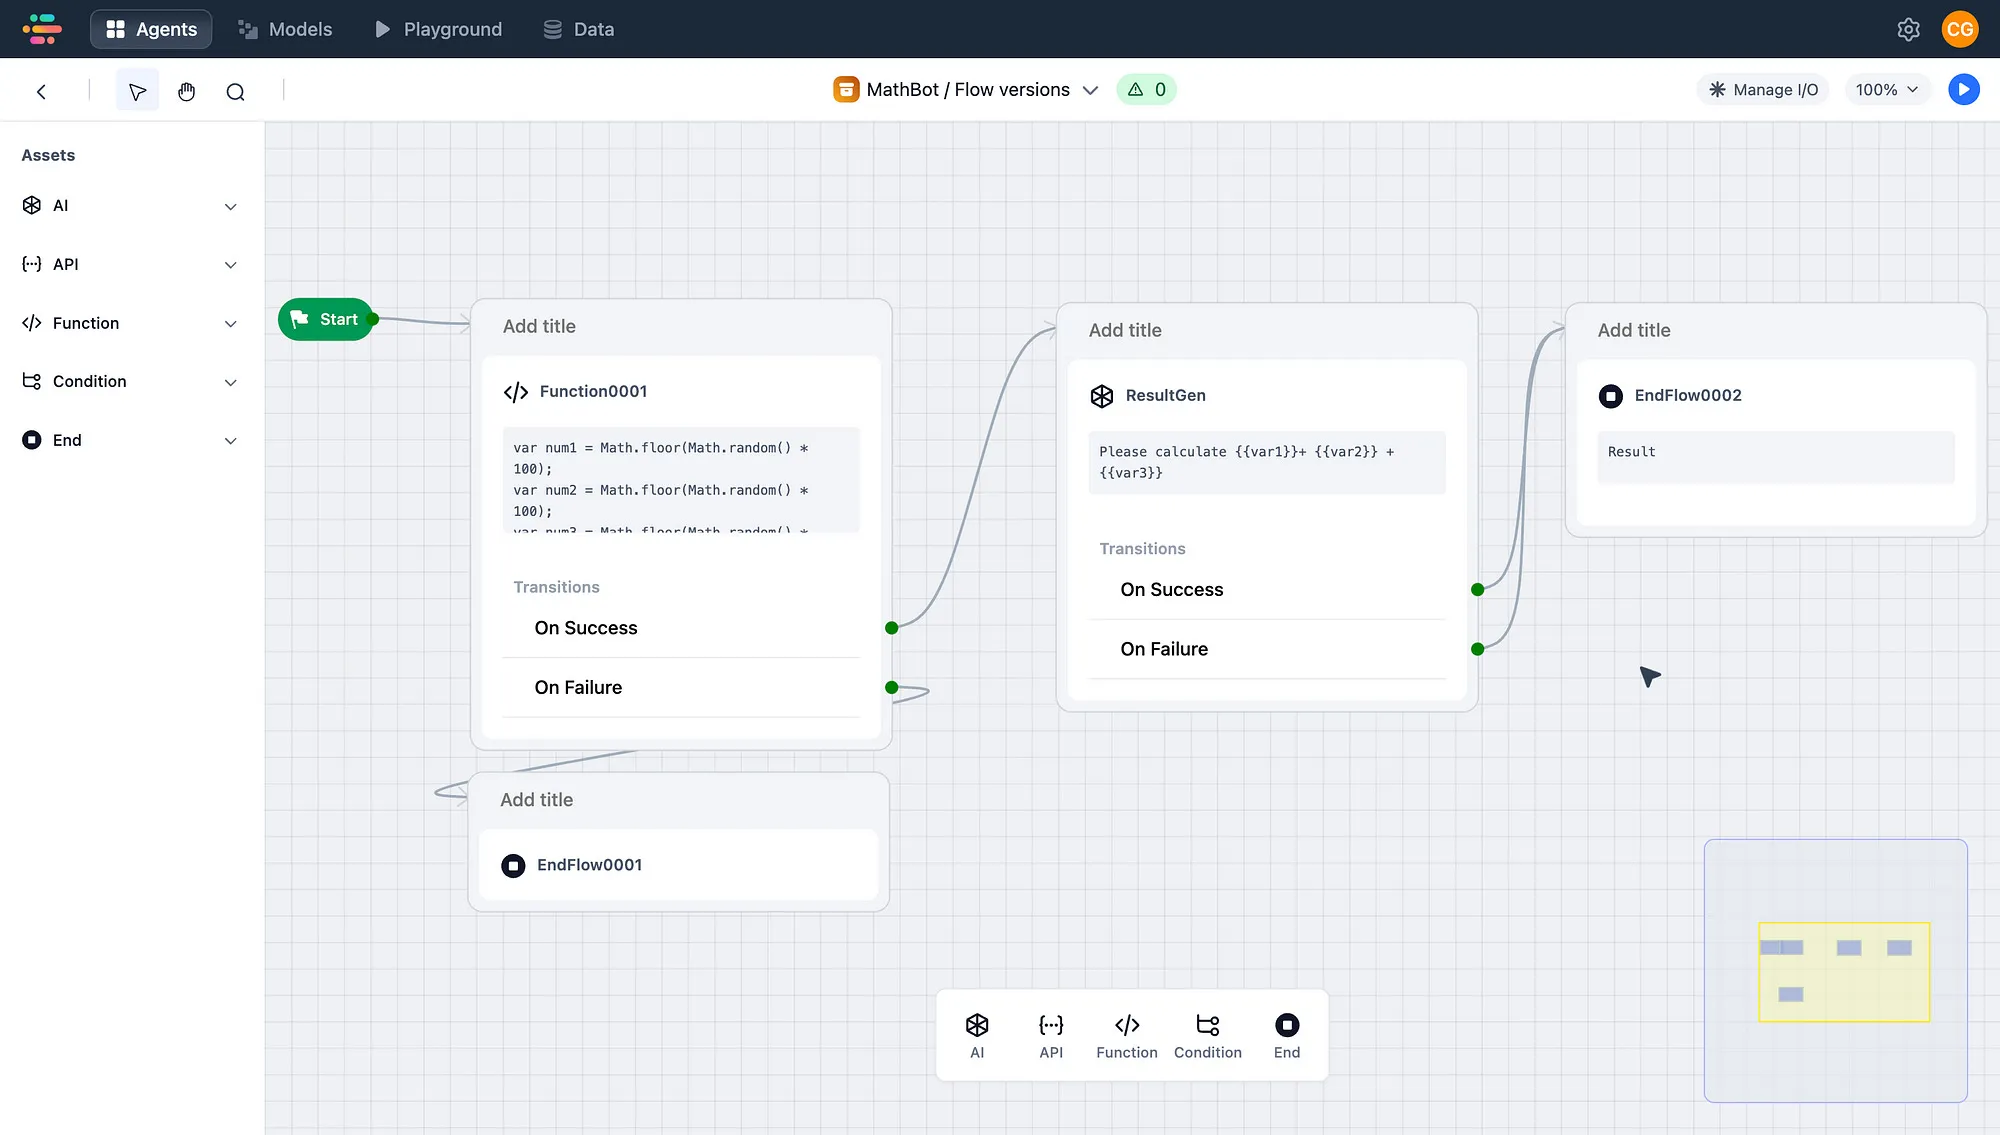Image resolution: width=2000 pixels, height=1135 pixels.
Task: Add an End node from bottom toolbar
Action: [x=1286, y=1036]
